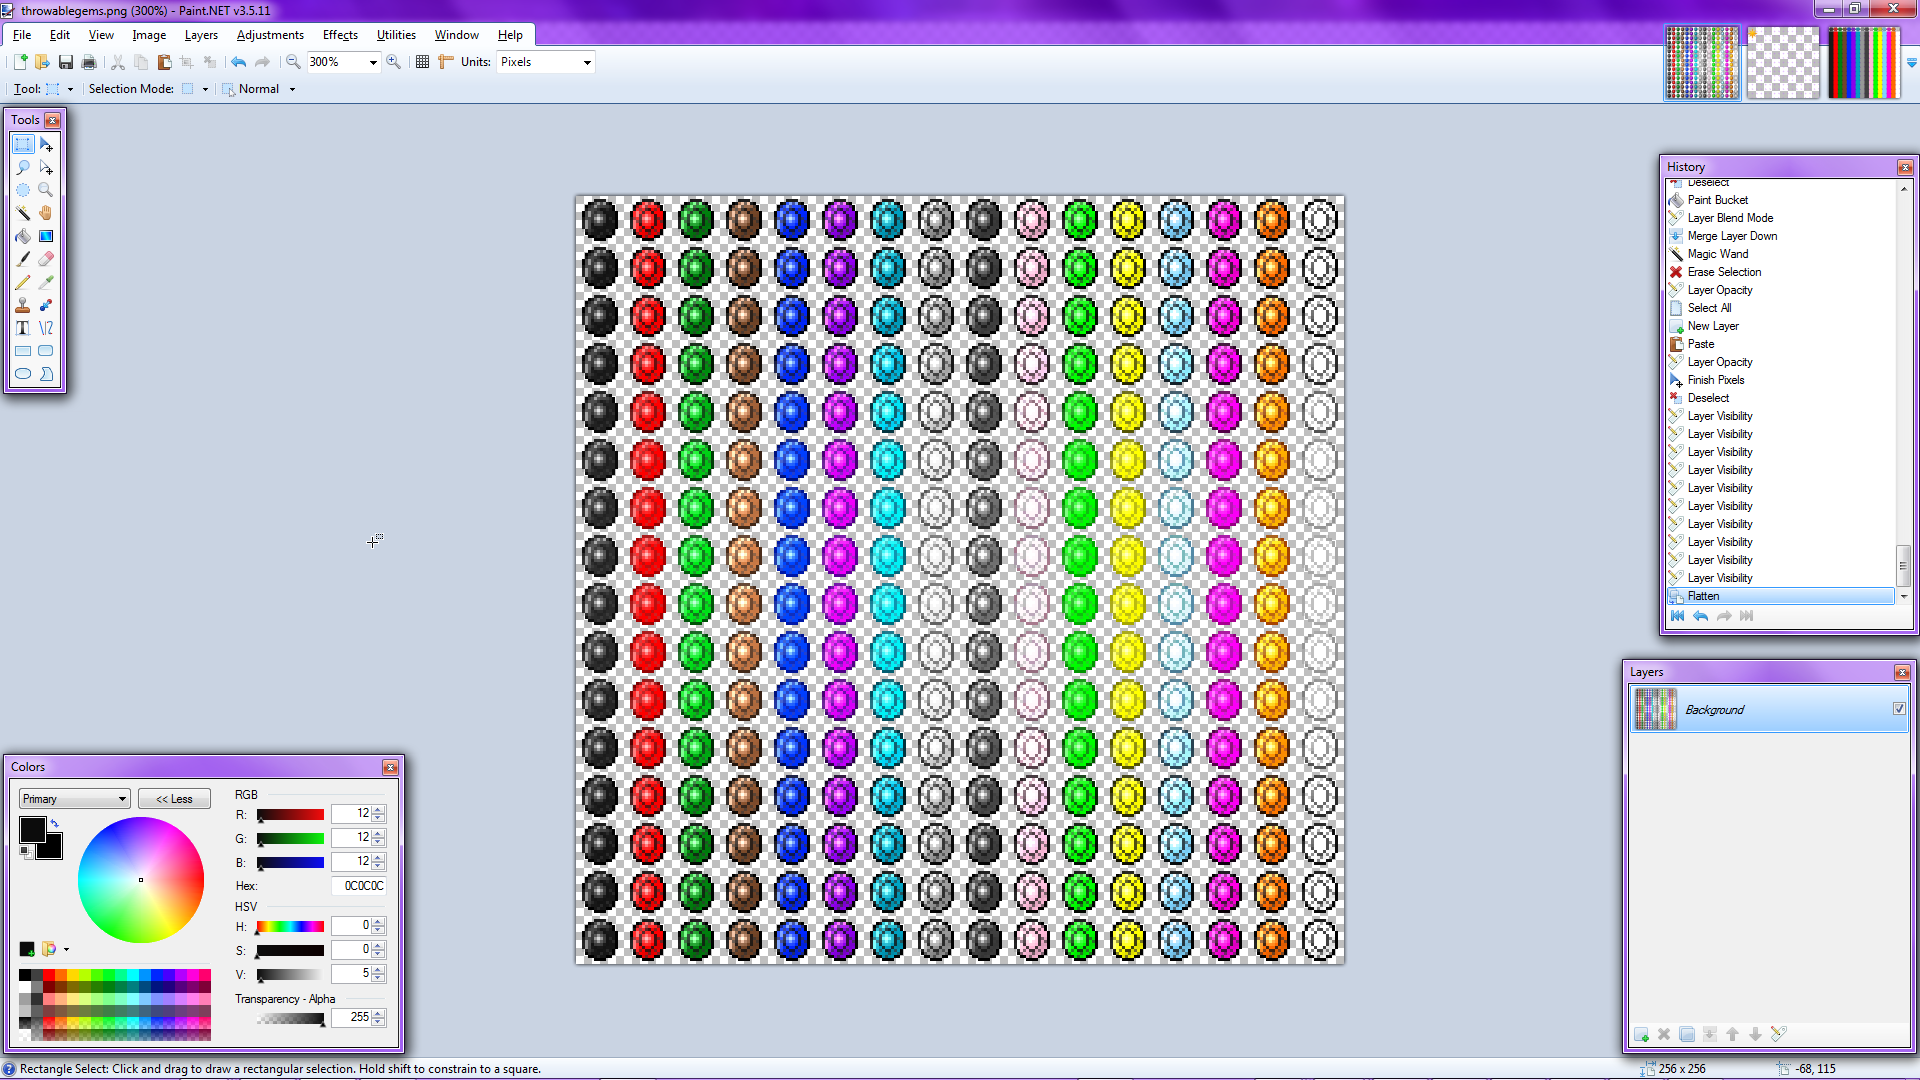This screenshot has width=1920, height=1080.
Task: Open the Effects menu
Action: [x=340, y=35]
